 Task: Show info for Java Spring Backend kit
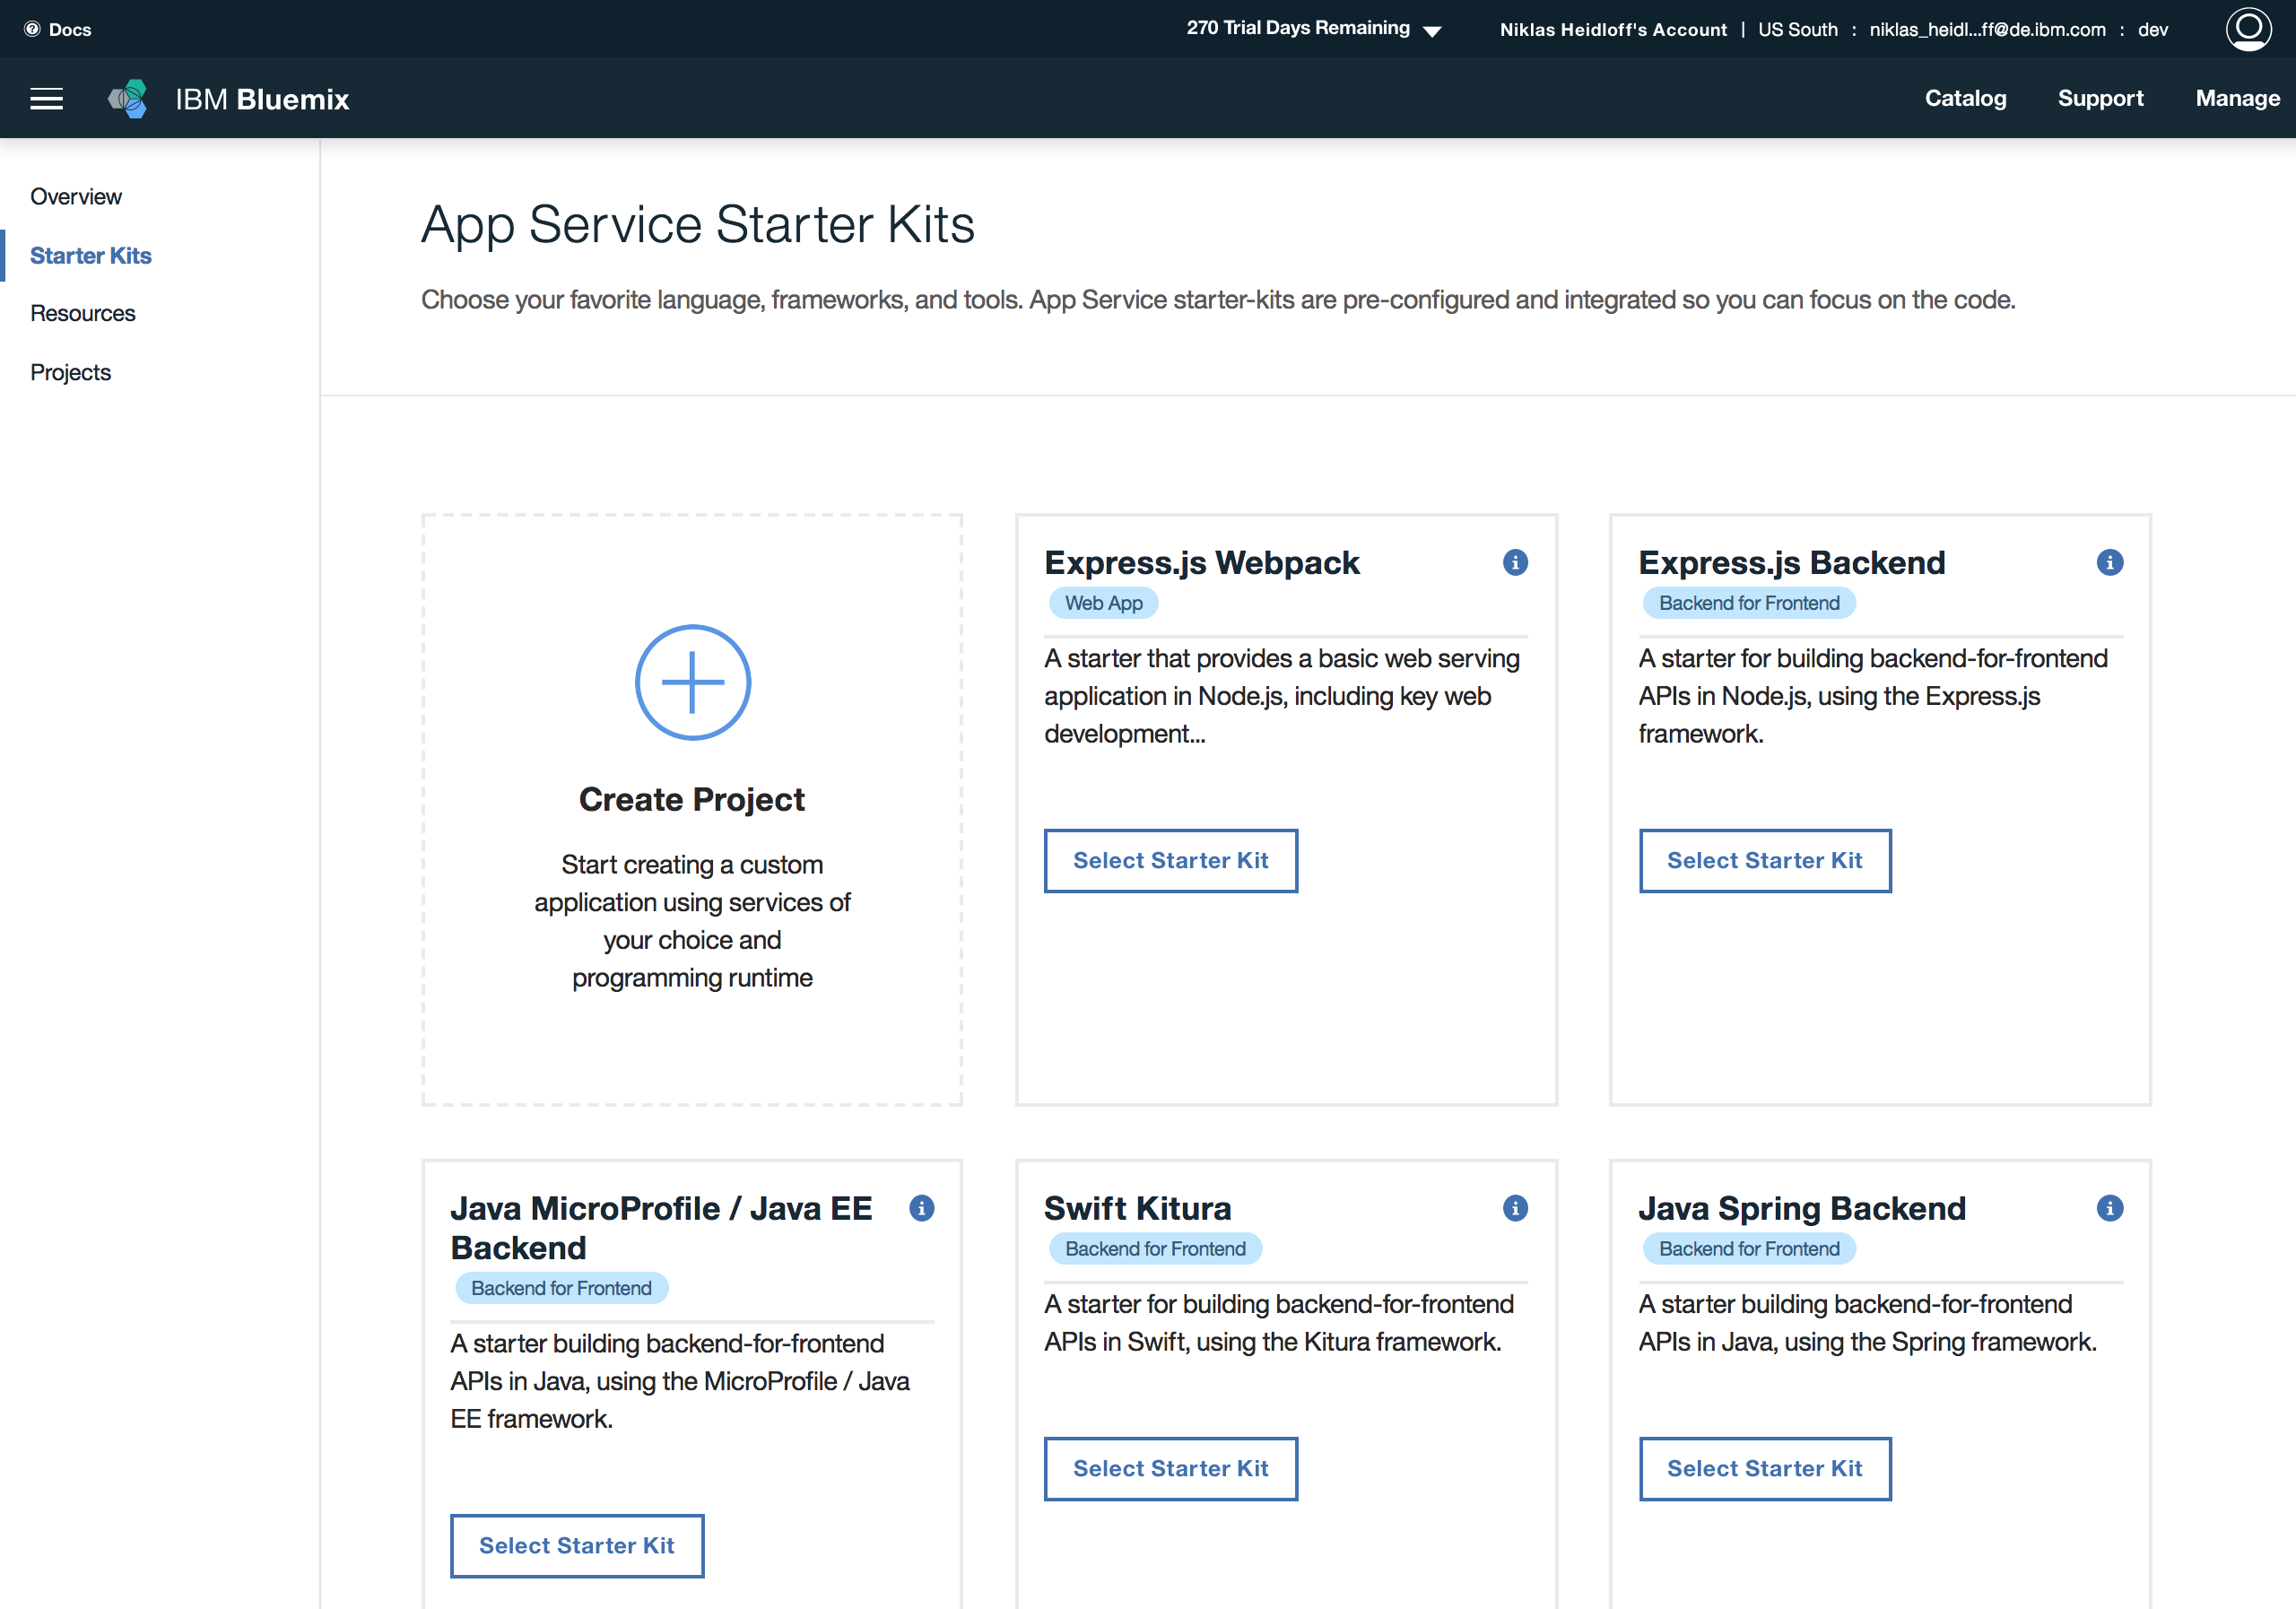point(2109,1208)
